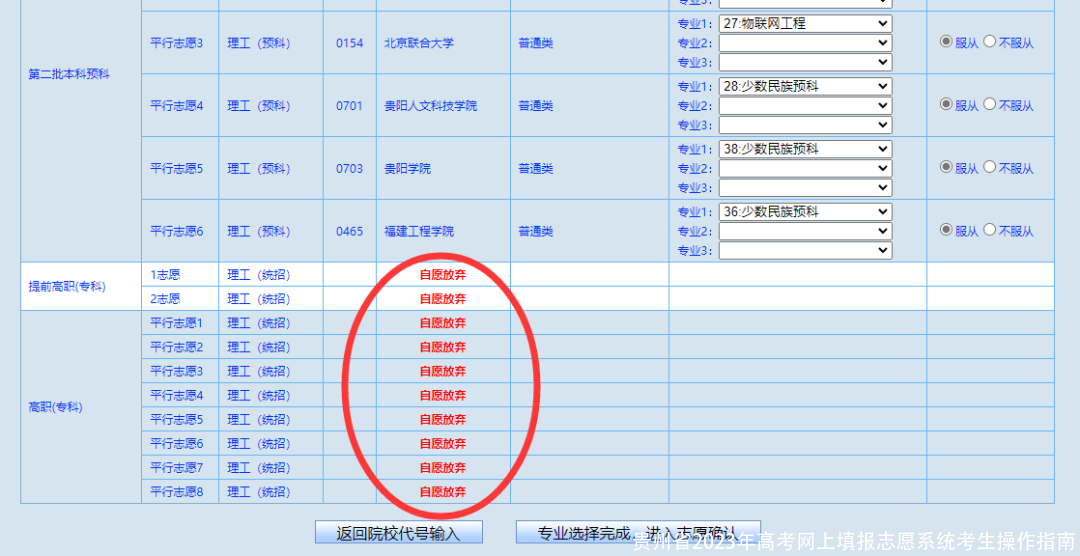Open 专业3 dropdown for 贵阳人文科技学院
The image size is (1080, 556).
point(805,125)
